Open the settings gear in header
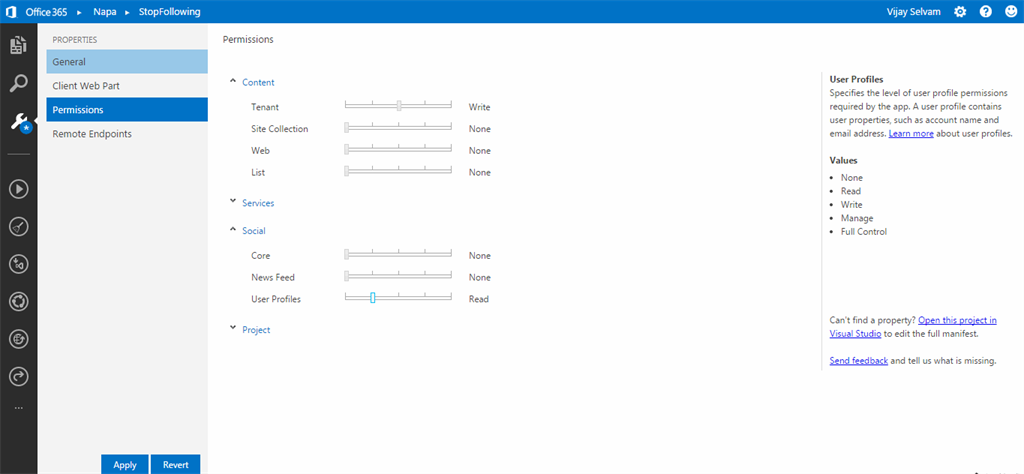1024x474 pixels. click(960, 12)
